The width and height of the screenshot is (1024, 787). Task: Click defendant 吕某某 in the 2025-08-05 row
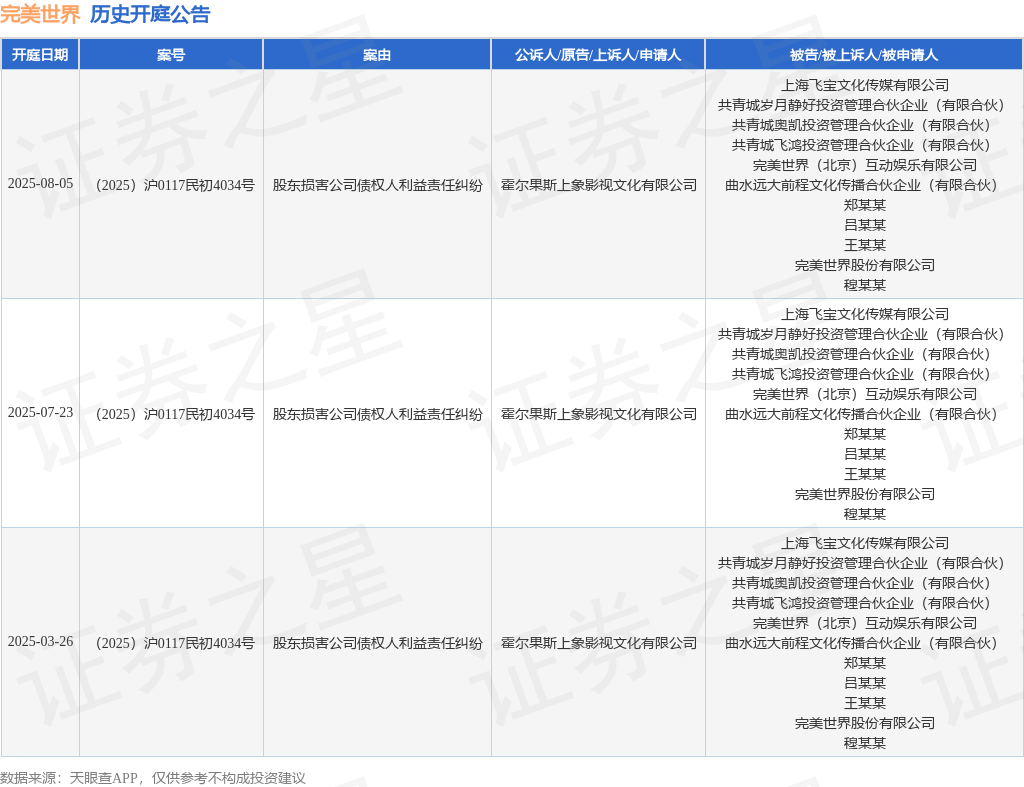[865, 225]
